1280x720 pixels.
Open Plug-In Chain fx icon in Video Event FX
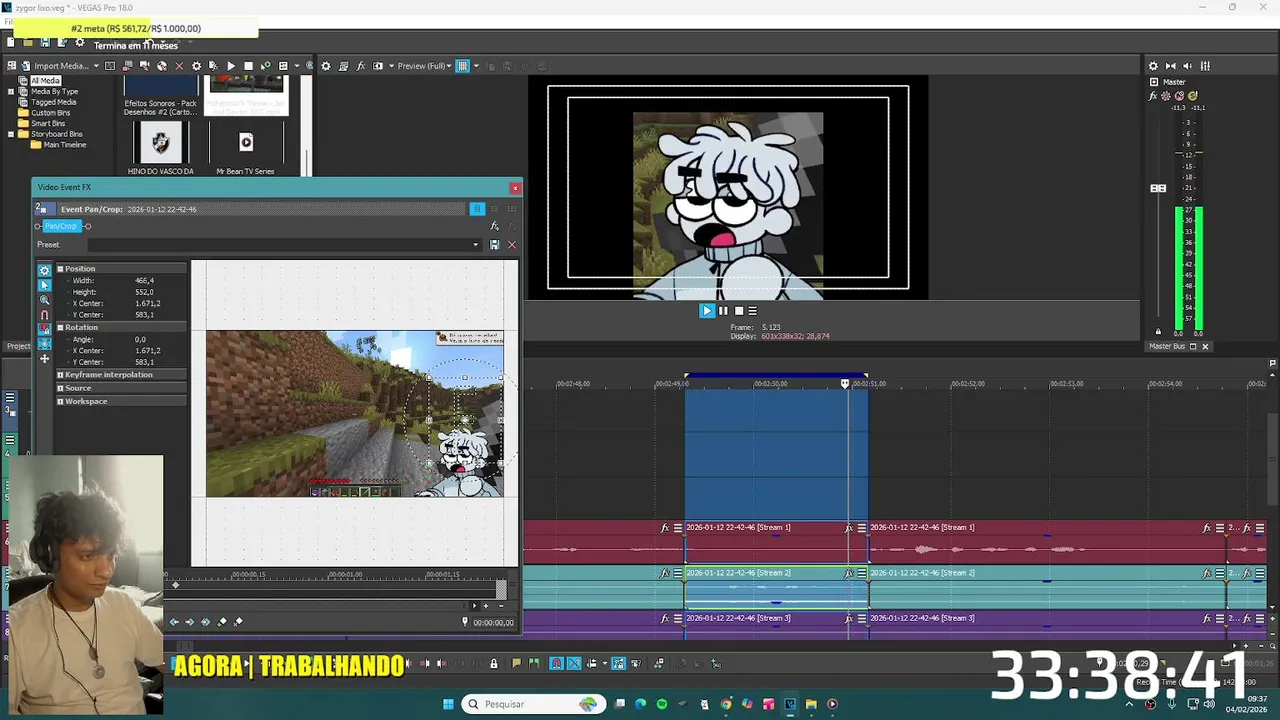(494, 226)
